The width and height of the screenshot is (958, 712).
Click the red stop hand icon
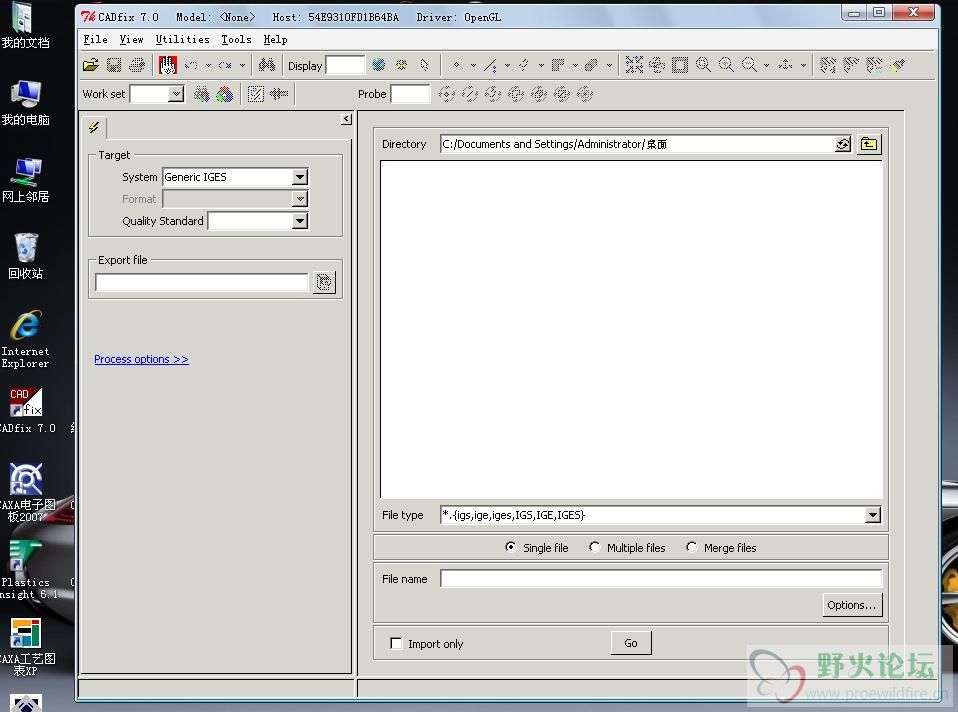pos(167,65)
